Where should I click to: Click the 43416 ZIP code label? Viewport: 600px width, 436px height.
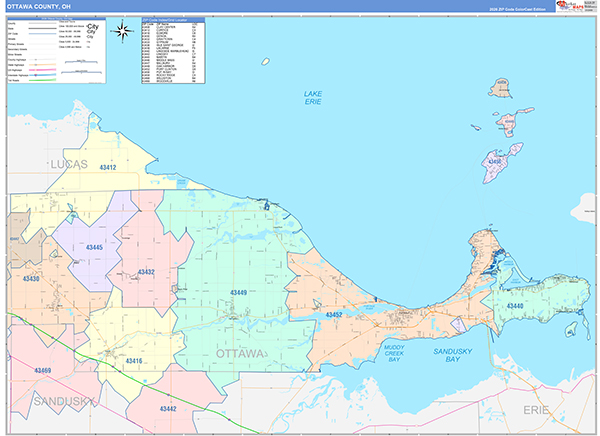(134, 361)
